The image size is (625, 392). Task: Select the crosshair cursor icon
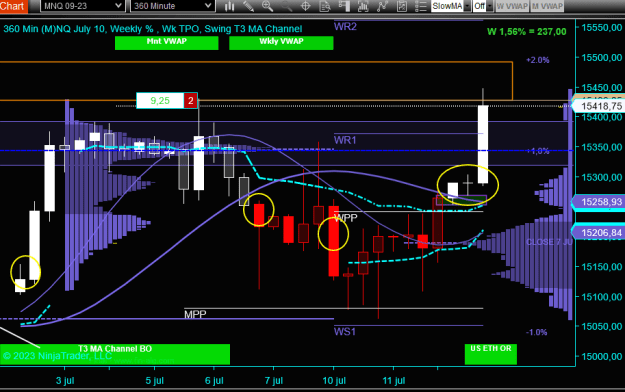pyautogui.click(x=305, y=6)
